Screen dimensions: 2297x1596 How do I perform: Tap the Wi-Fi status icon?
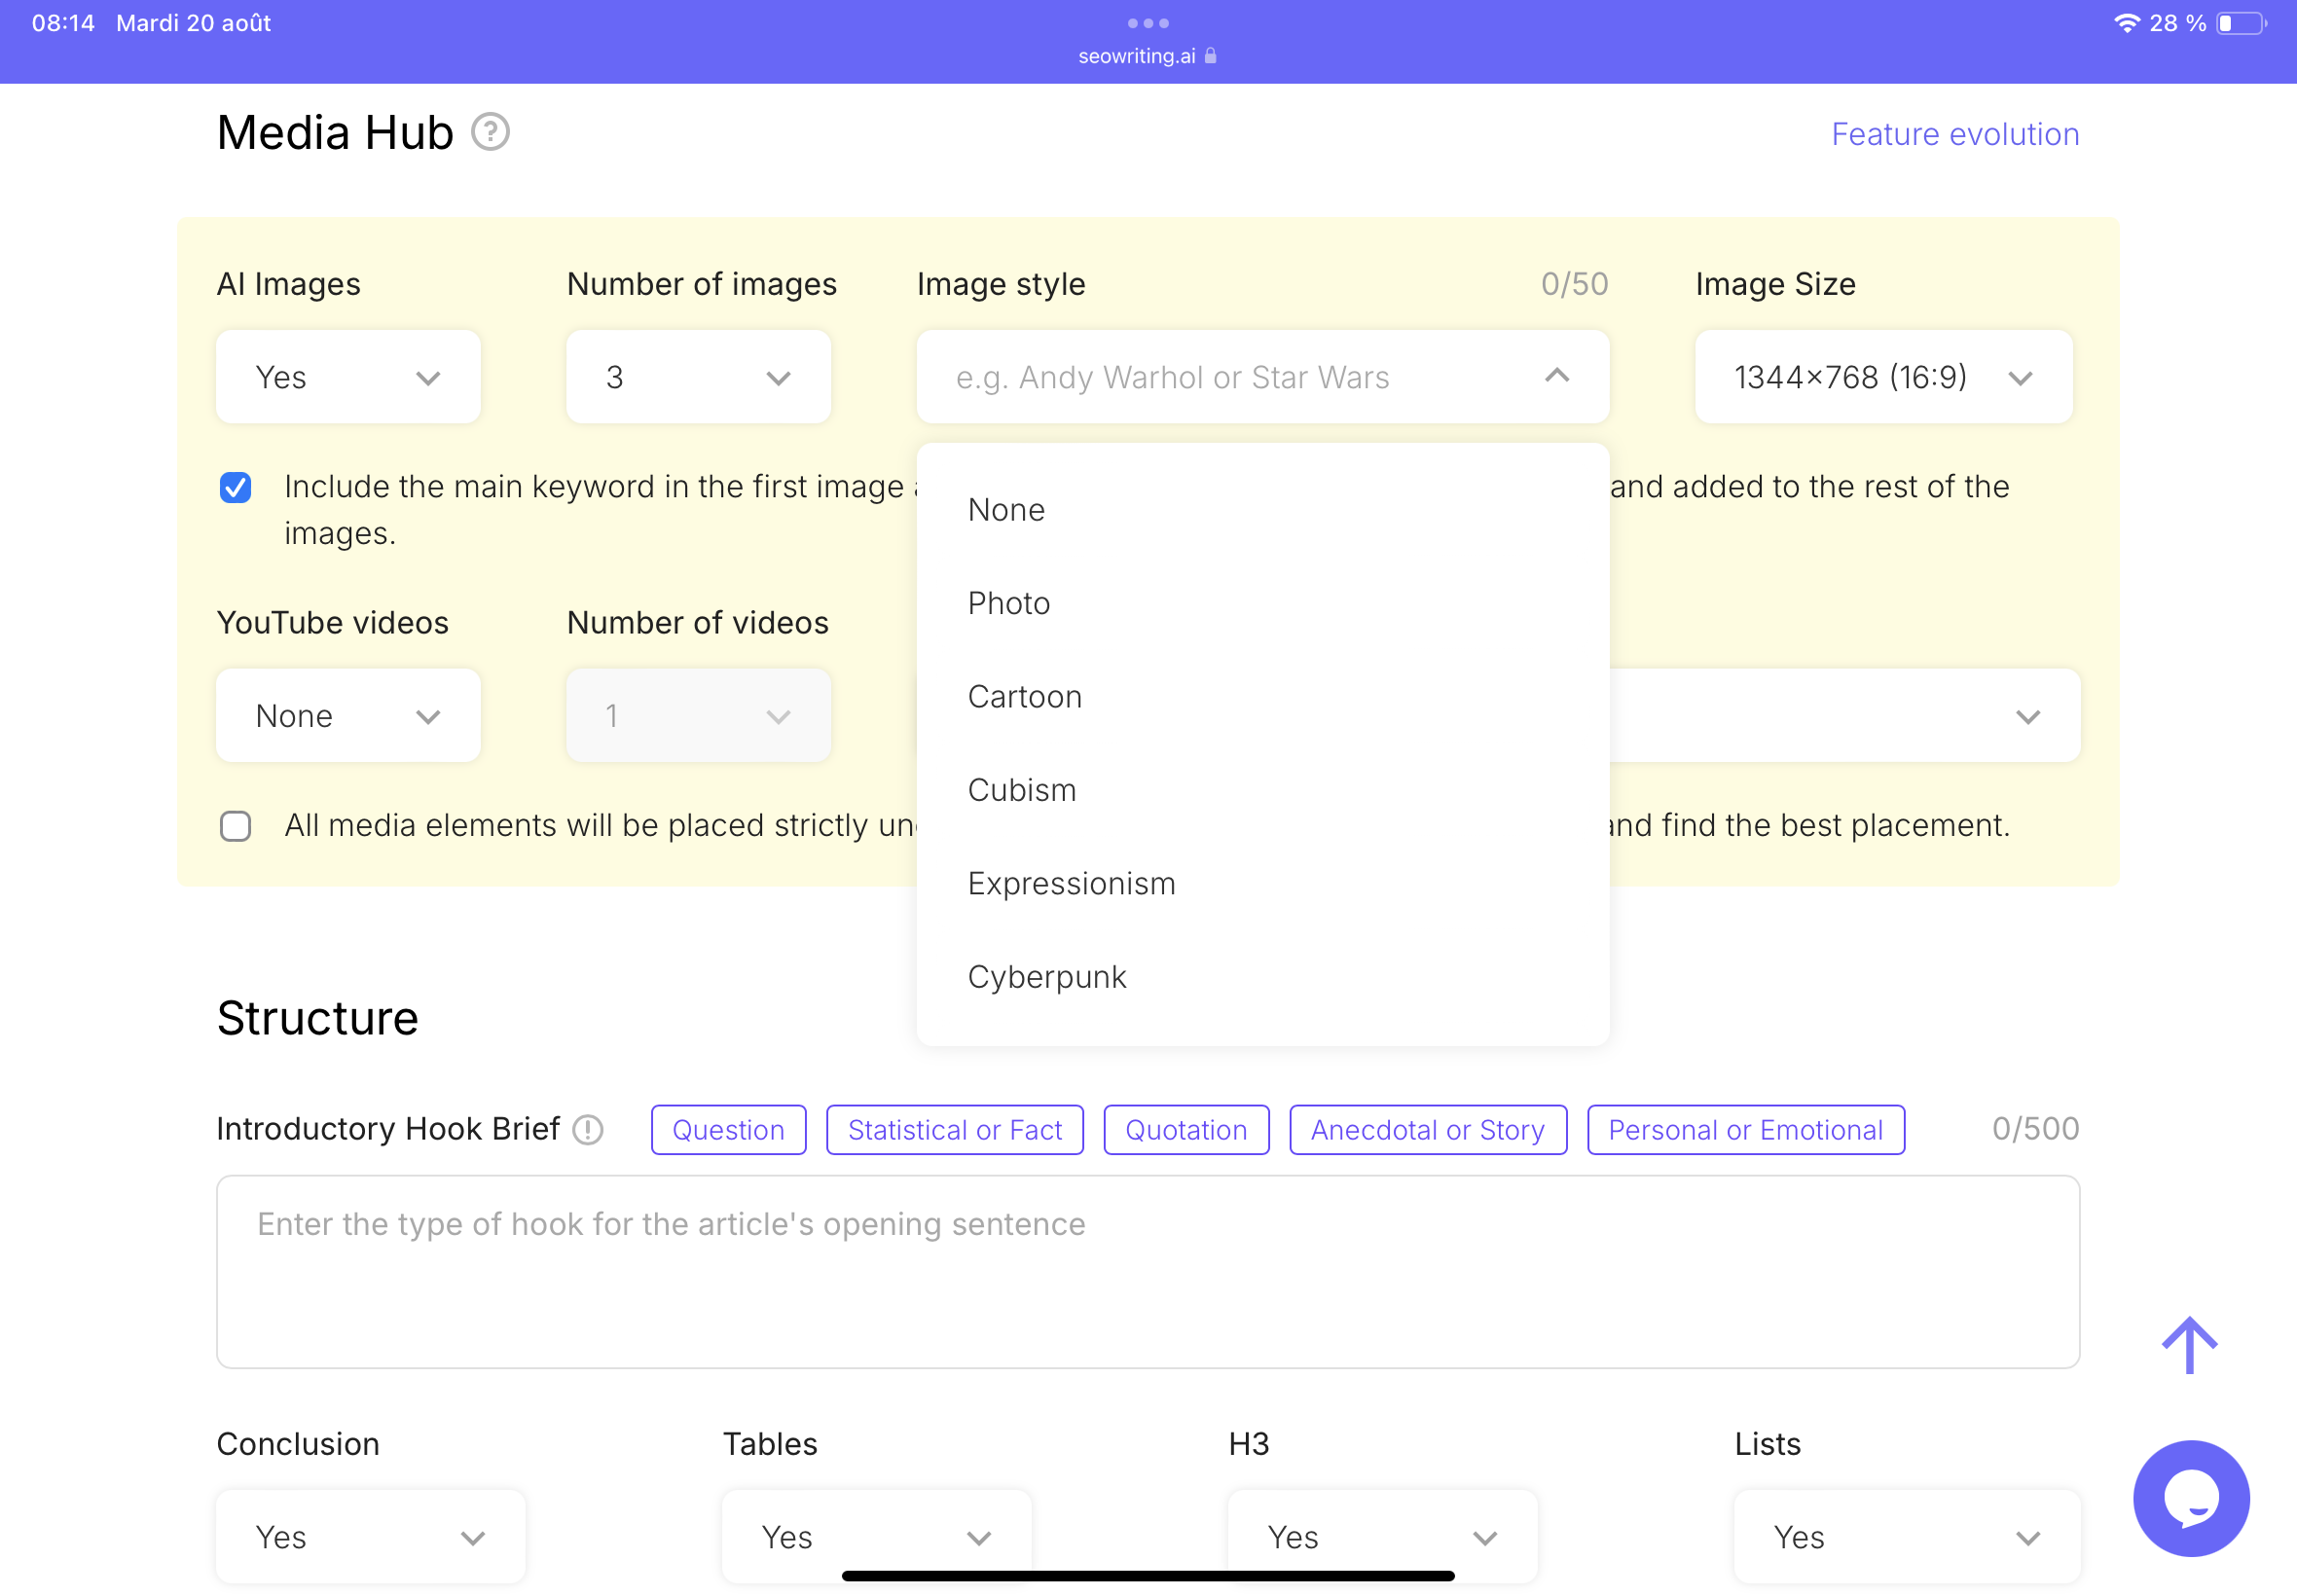[x=2126, y=23]
